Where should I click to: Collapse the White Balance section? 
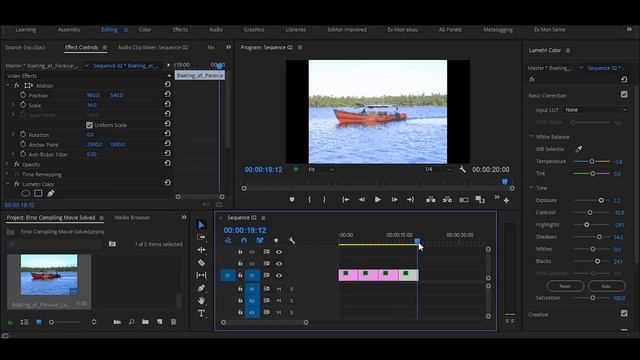(531, 136)
